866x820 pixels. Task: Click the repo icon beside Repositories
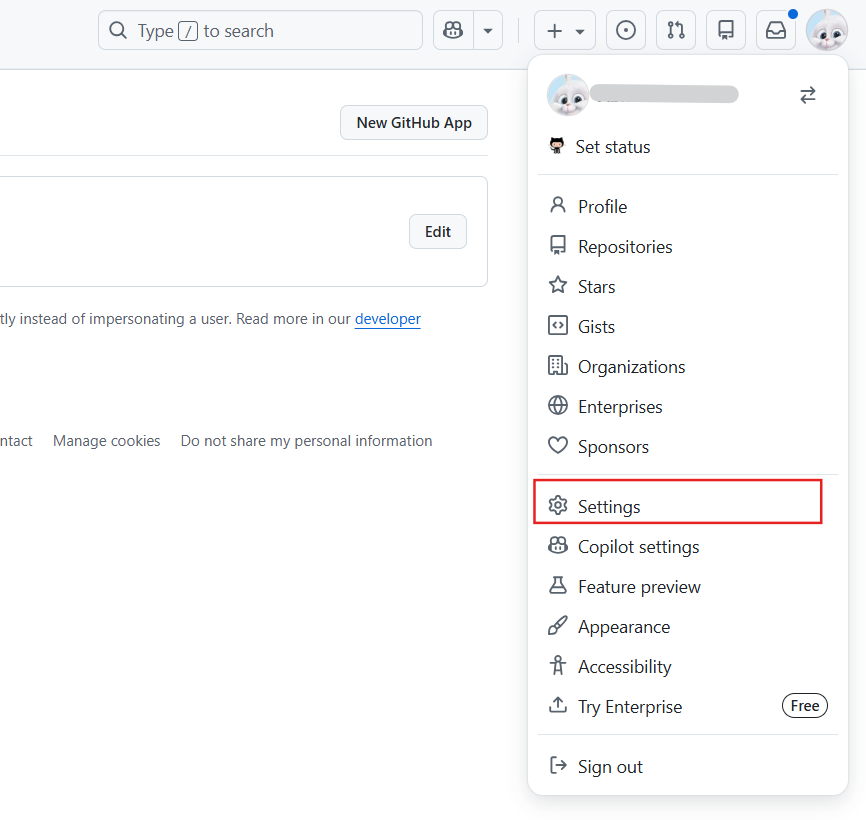pos(558,245)
